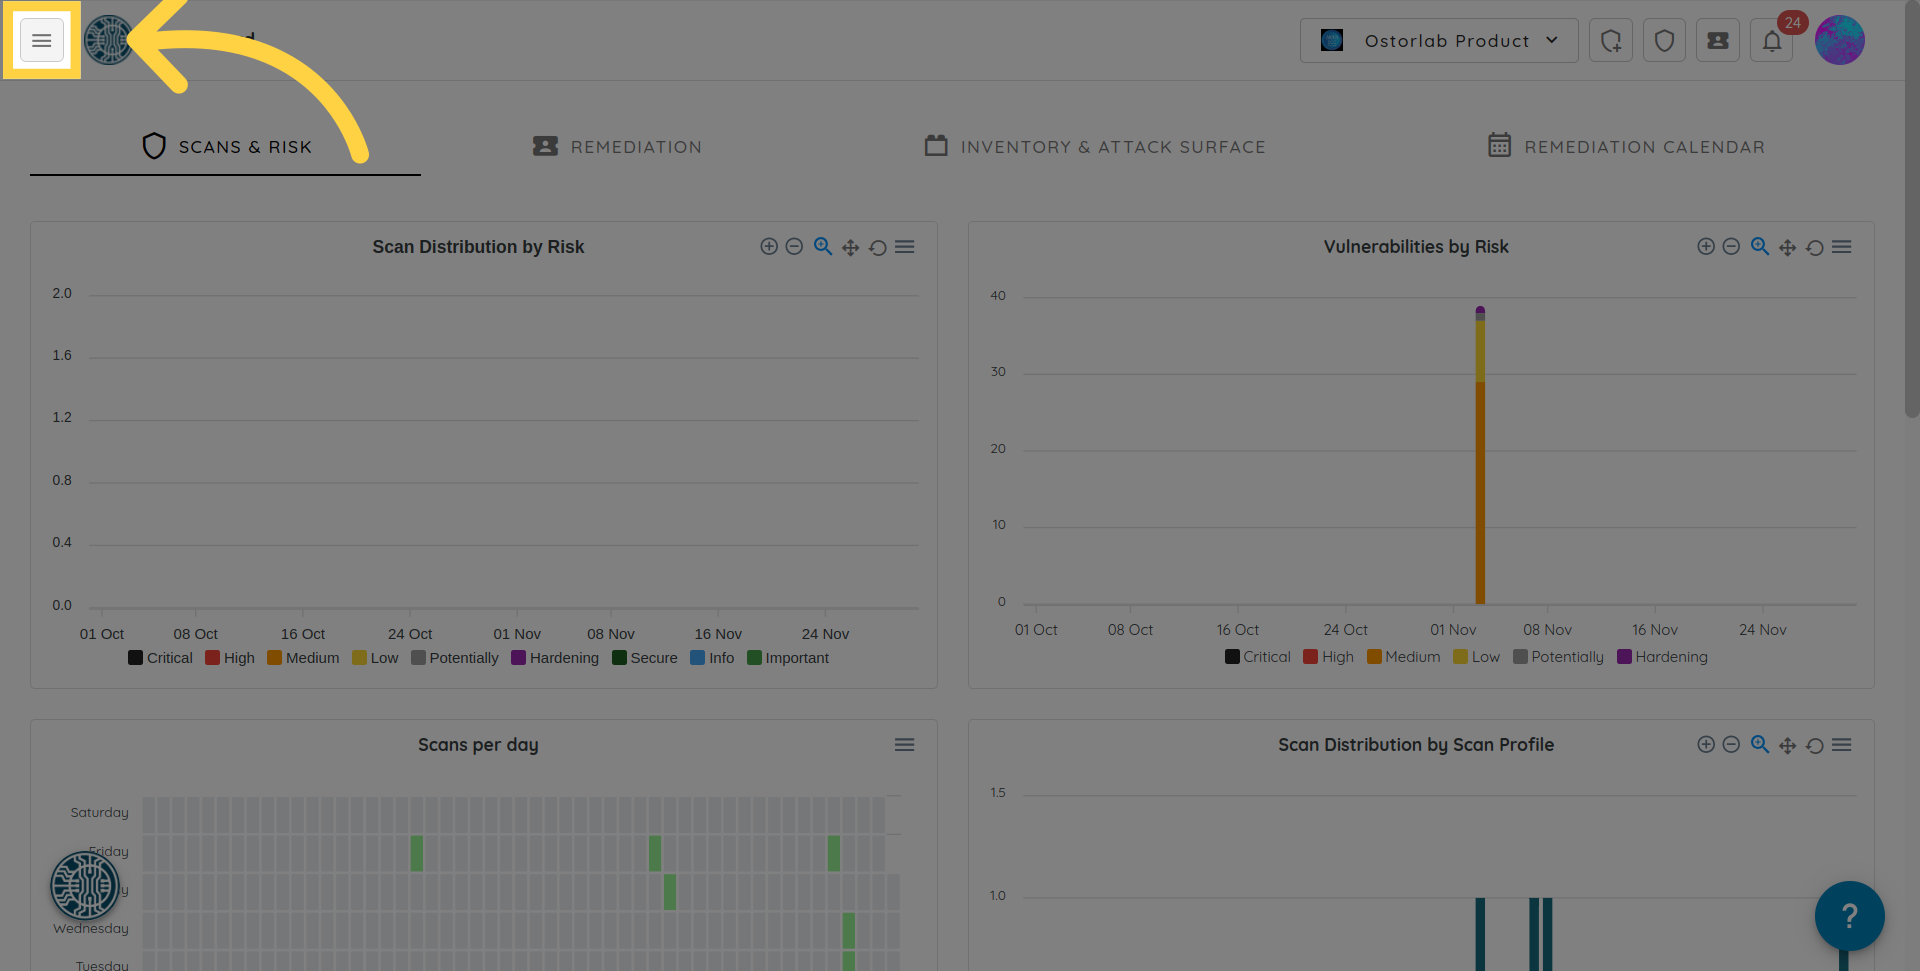Select panning tool on Vulnerabilities by Risk chart
The height and width of the screenshot is (971, 1920).
pyautogui.click(x=1787, y=247)
